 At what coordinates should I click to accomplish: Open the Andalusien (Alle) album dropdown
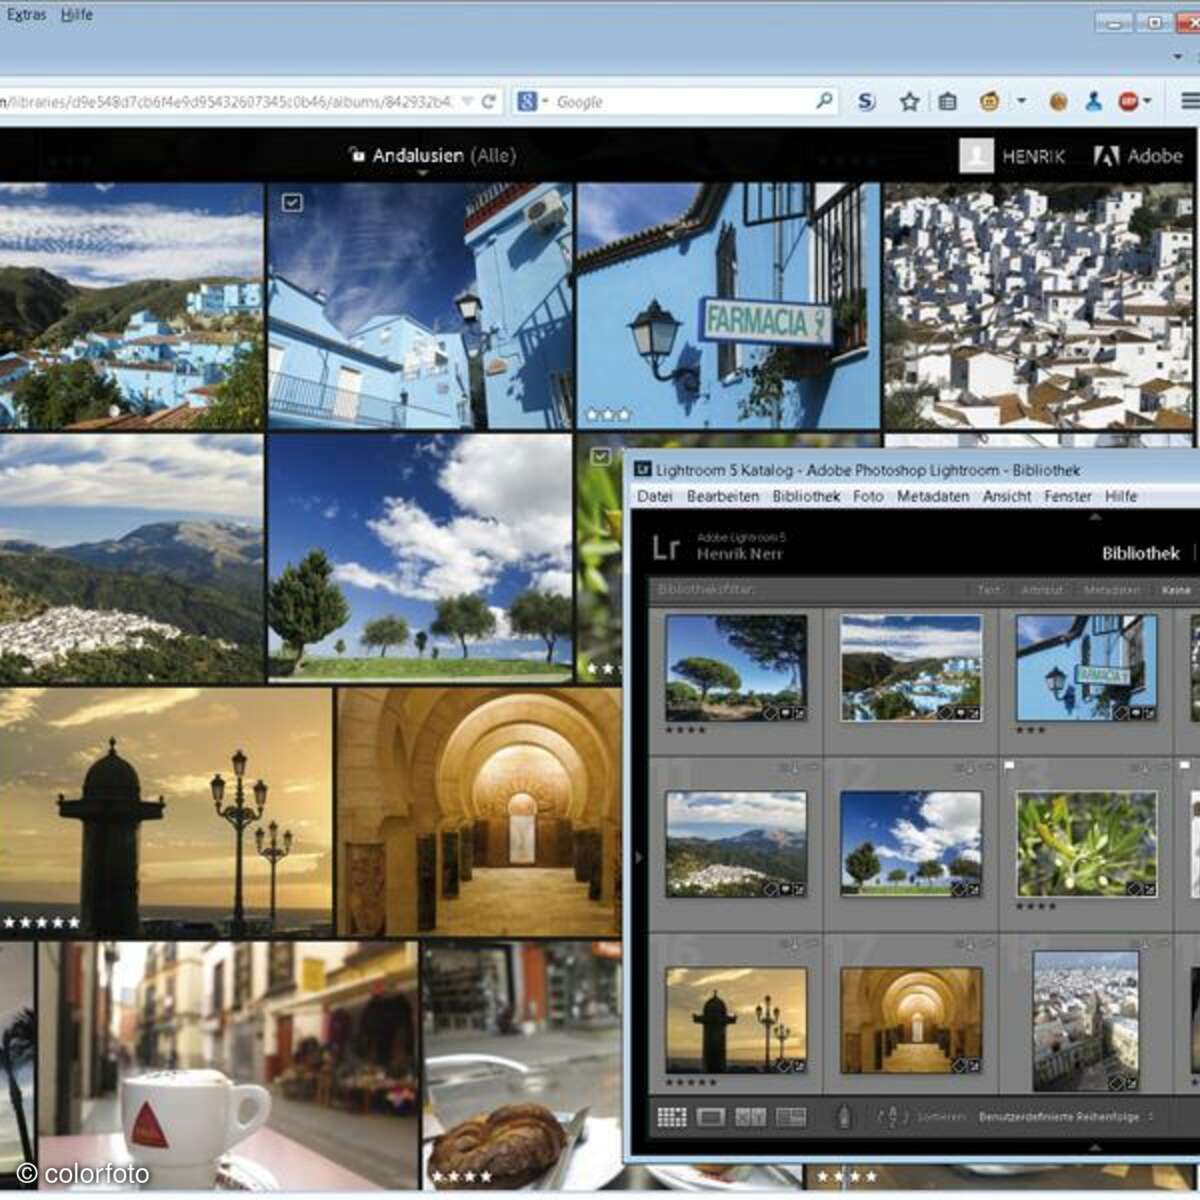point(432,156)
